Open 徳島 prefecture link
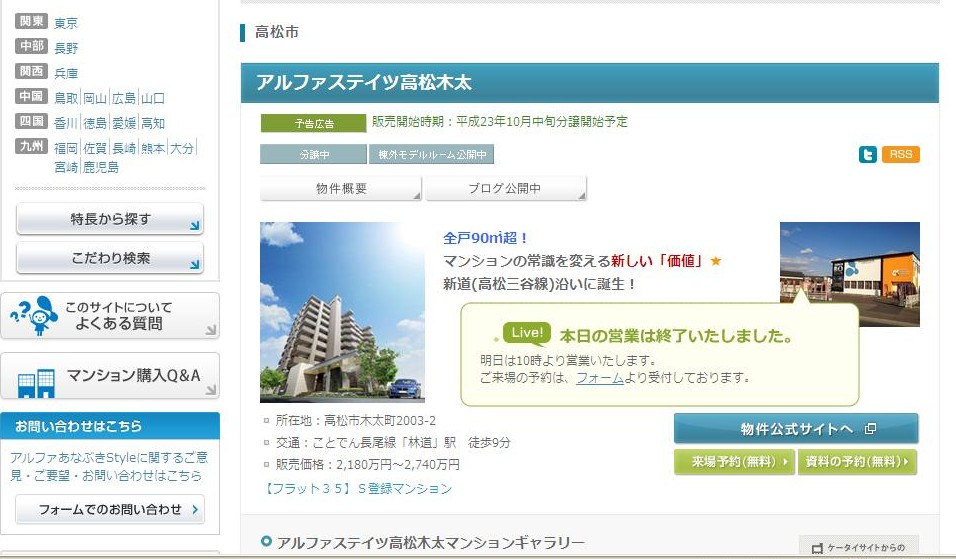Image resolution: width=956 pixels, height=559 pixels. pos(95,123)
